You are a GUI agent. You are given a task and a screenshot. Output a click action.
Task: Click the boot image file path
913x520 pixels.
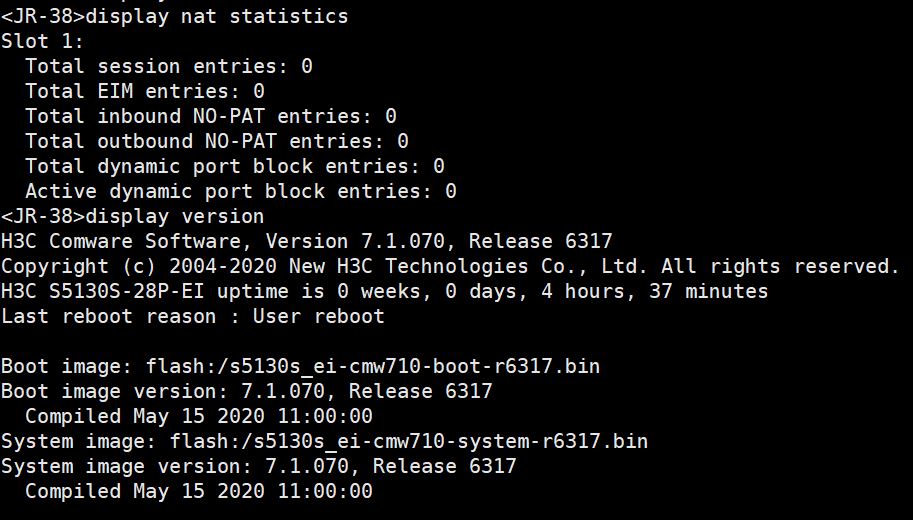[x=373, y=366]
